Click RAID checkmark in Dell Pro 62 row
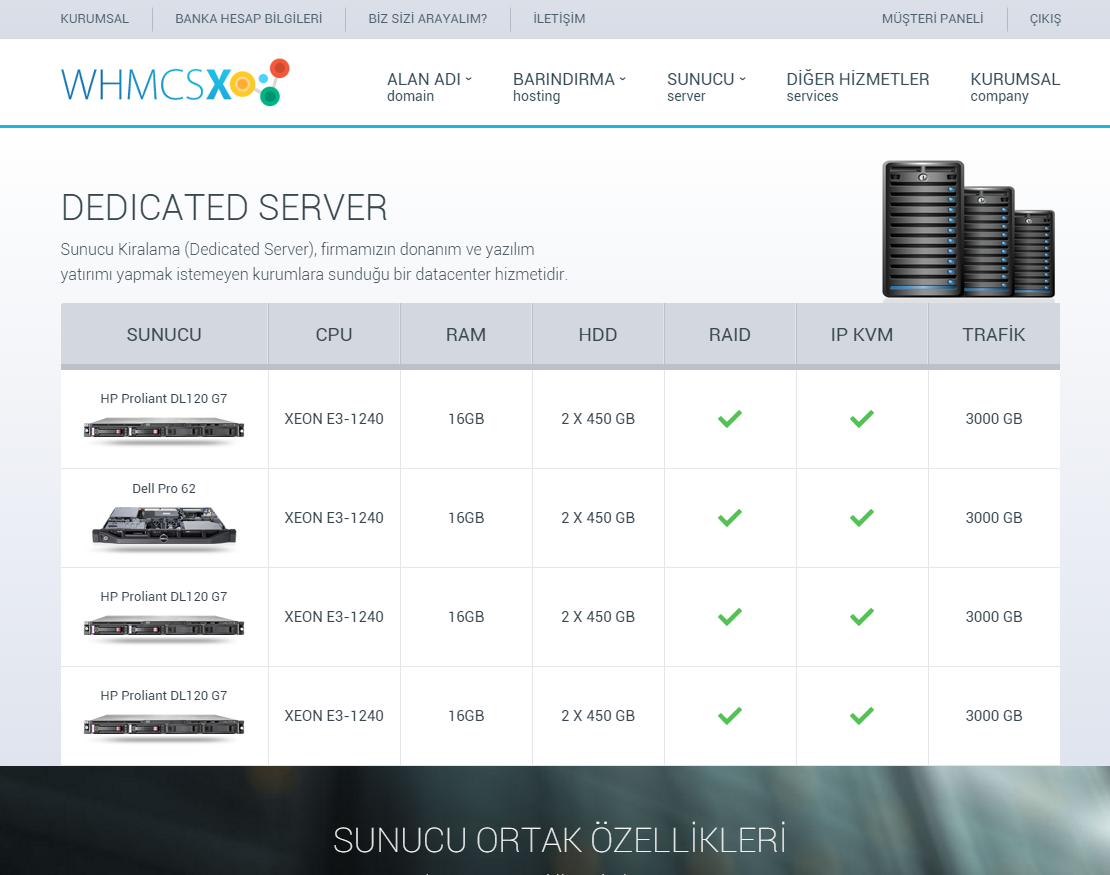The image size is (1110, 875). [730, 517]
